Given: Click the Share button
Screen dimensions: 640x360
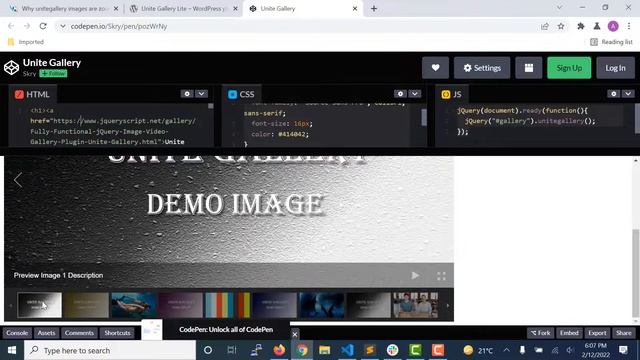Looking at the screenshot, I should (x=624, y=333).
